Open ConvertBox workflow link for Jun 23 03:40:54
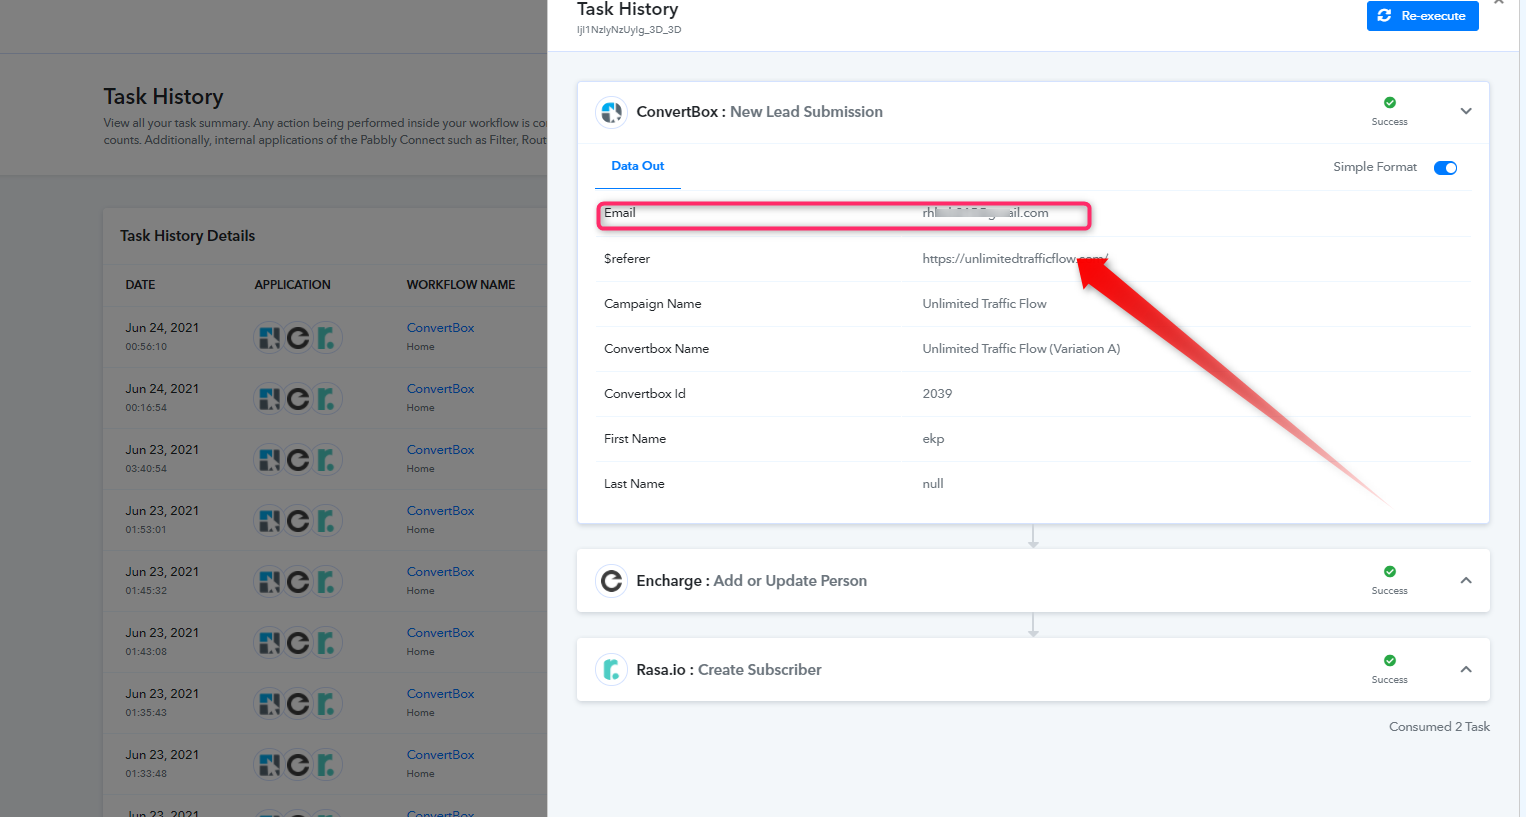This screenshot has width=1526, height=817. tap(441, 450)
